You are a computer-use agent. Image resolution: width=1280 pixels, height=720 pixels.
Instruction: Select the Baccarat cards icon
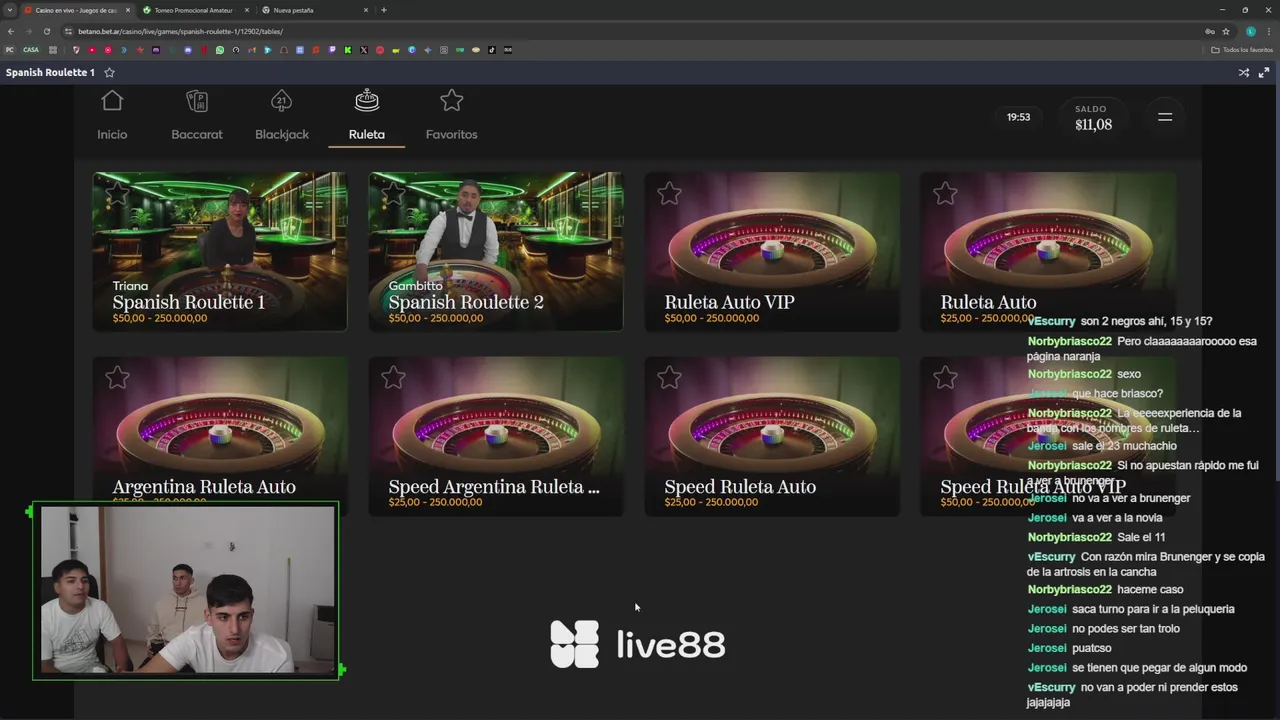[x=197, y=101]
